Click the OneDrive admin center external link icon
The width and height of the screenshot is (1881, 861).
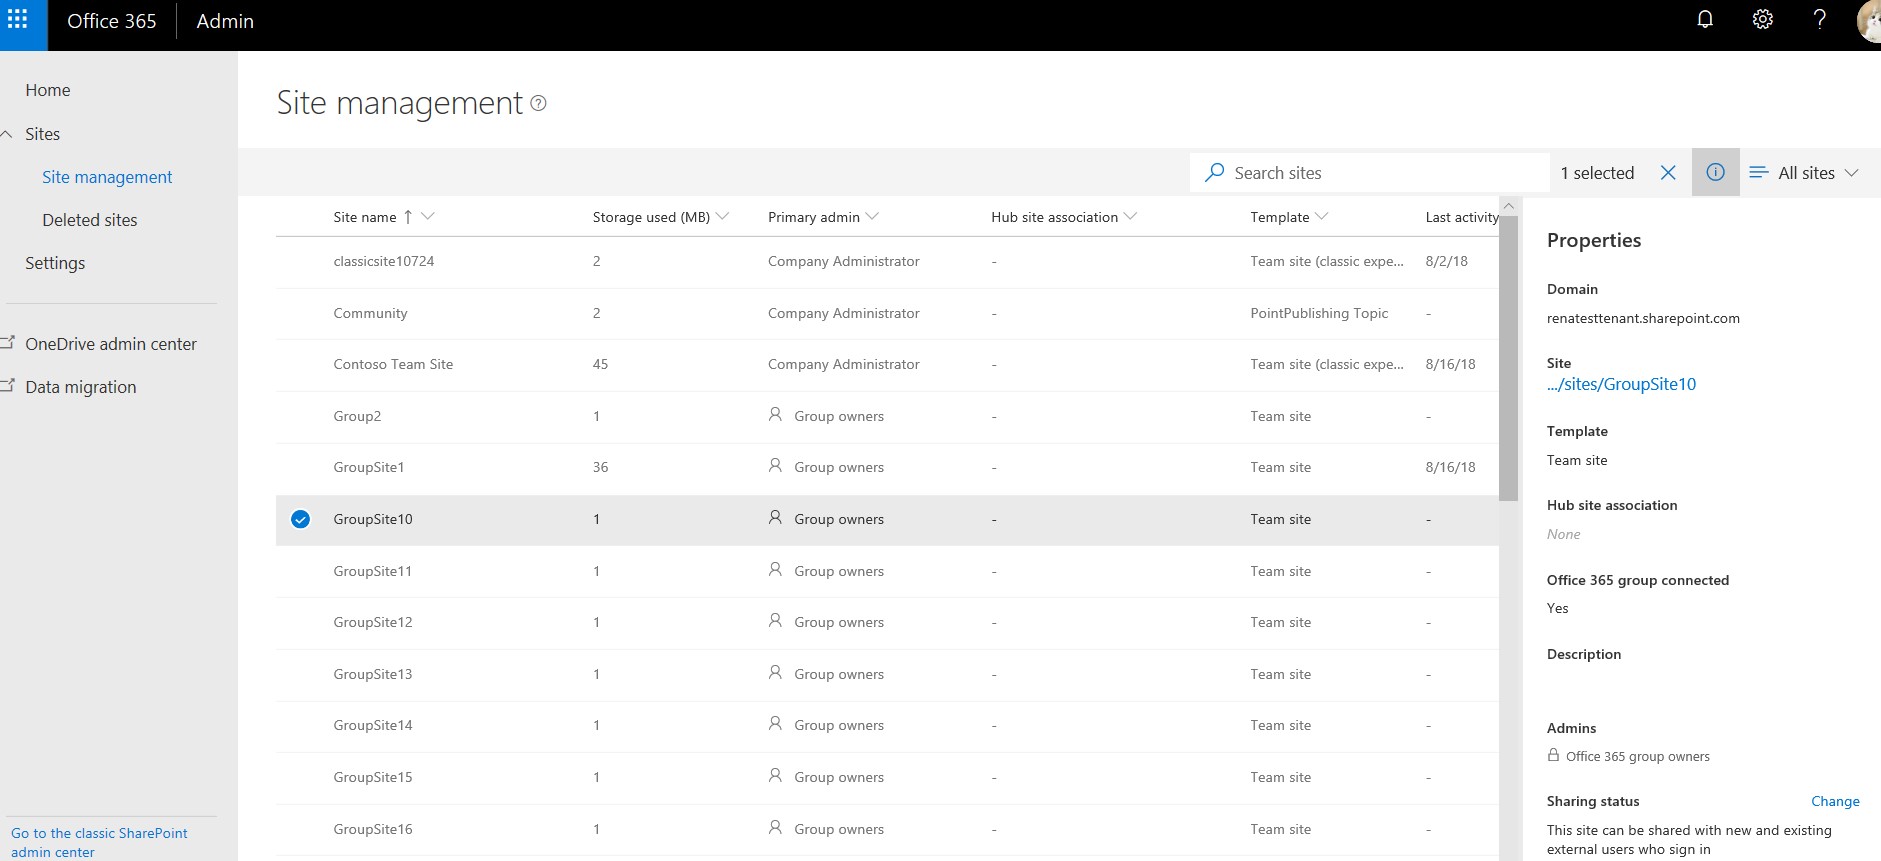8,343
